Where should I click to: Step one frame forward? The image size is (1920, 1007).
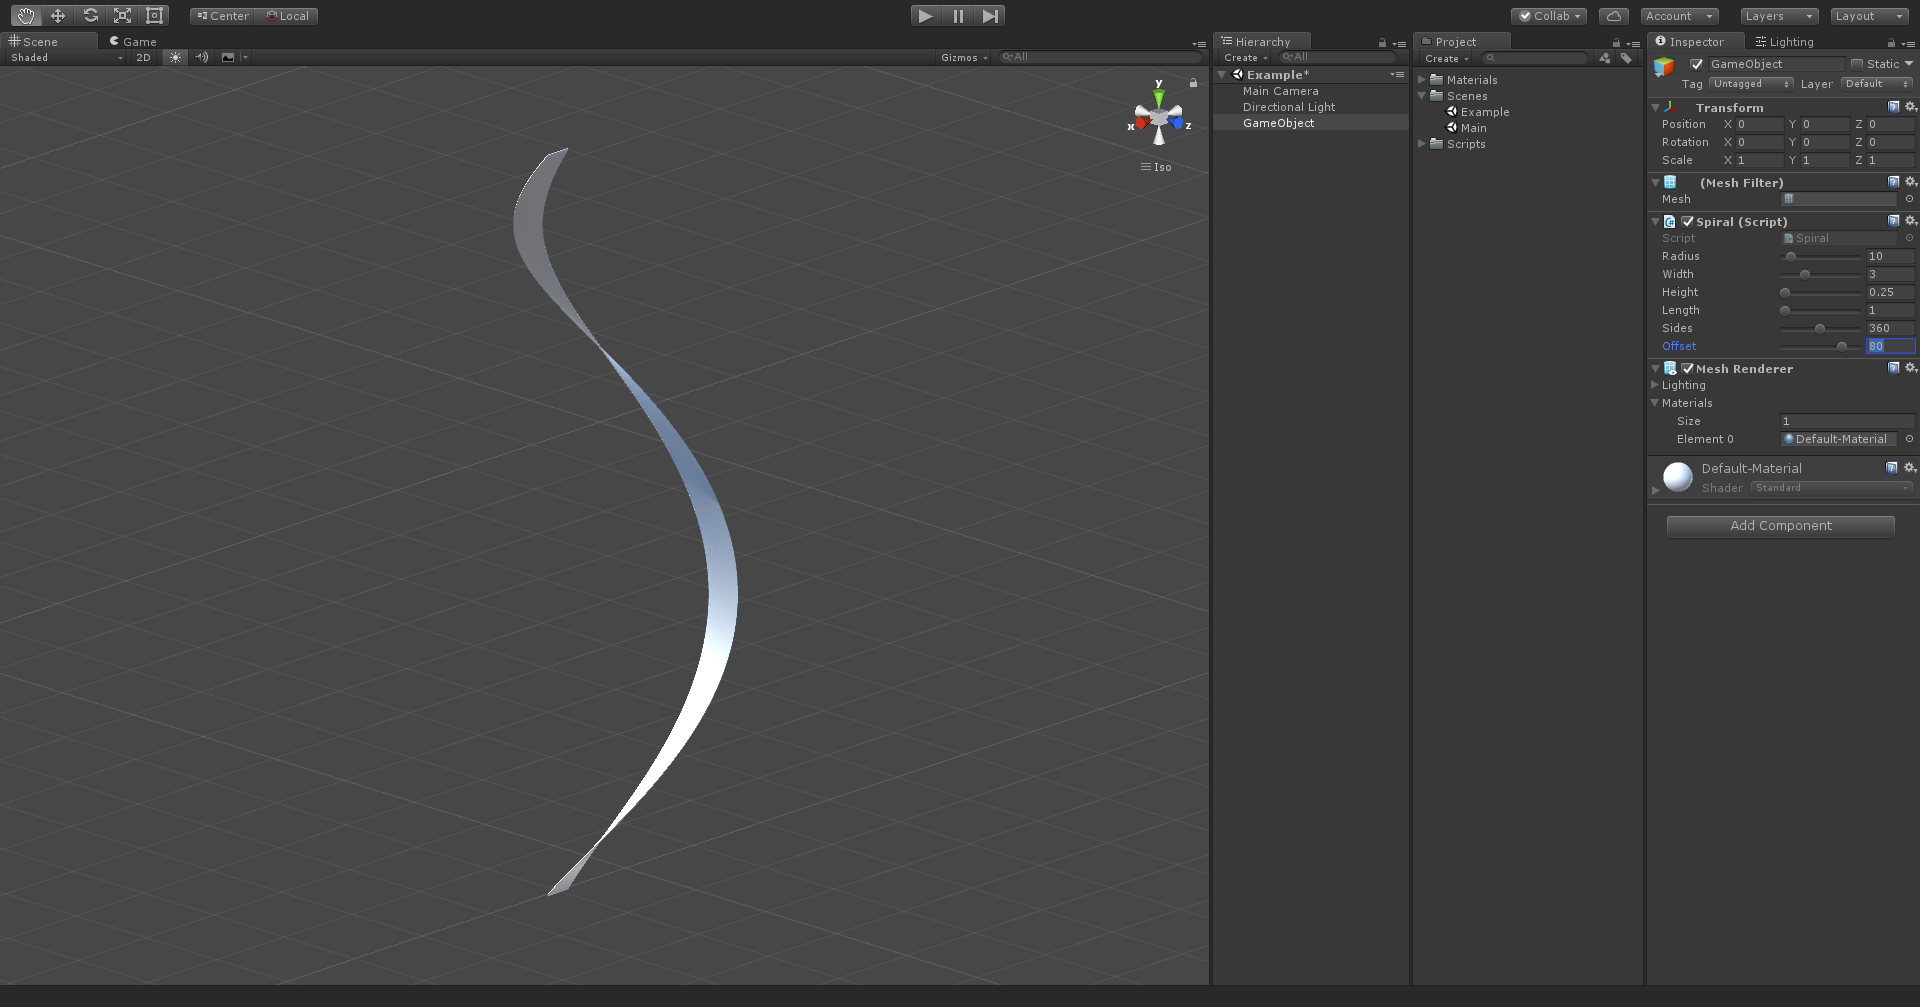990,16
